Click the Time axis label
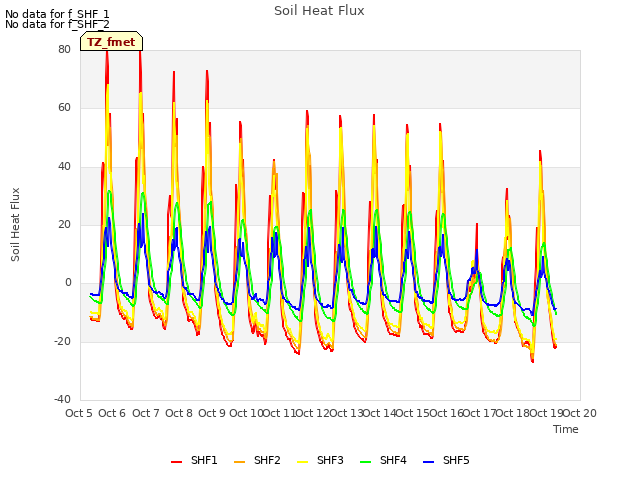Image resolution: width=640 pixels, height=480 pixels. (x=566, y=429)
